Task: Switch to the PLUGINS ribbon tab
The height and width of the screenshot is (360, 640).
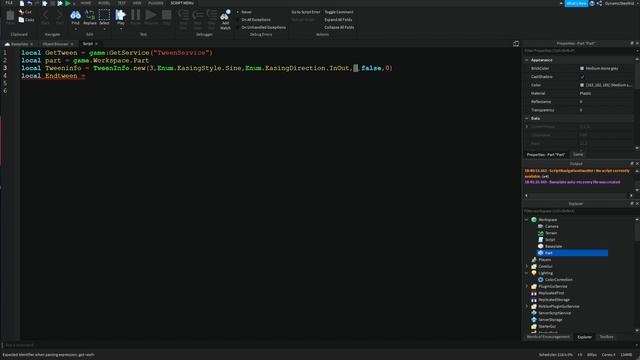Action: 156,3
